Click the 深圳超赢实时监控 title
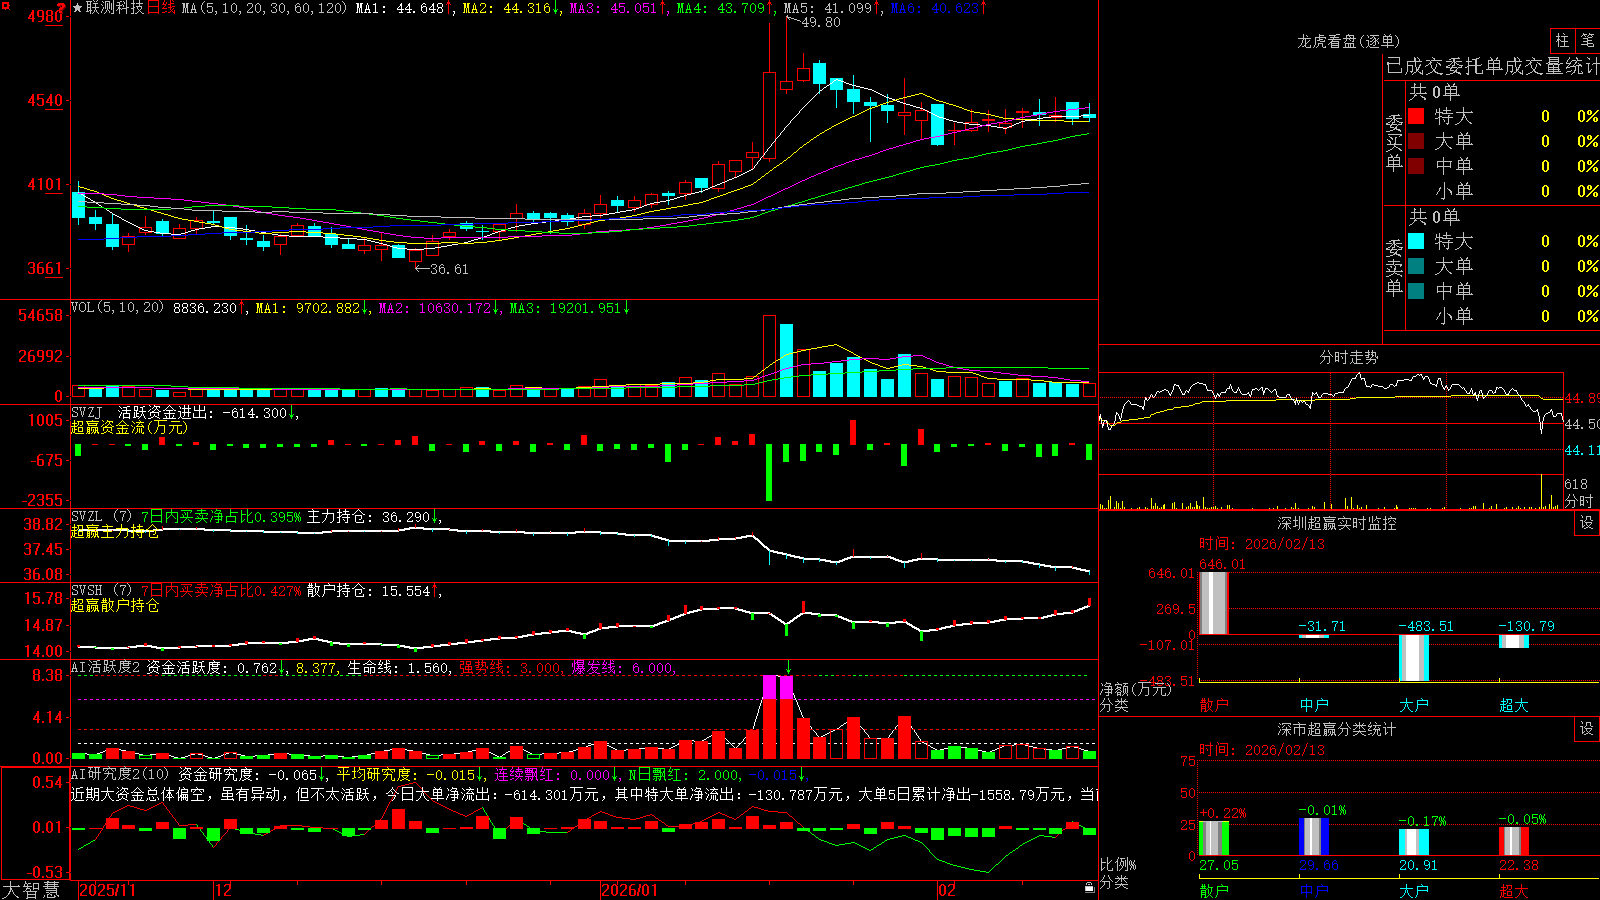This screenshot has width=1600, height=900. 1336,523
